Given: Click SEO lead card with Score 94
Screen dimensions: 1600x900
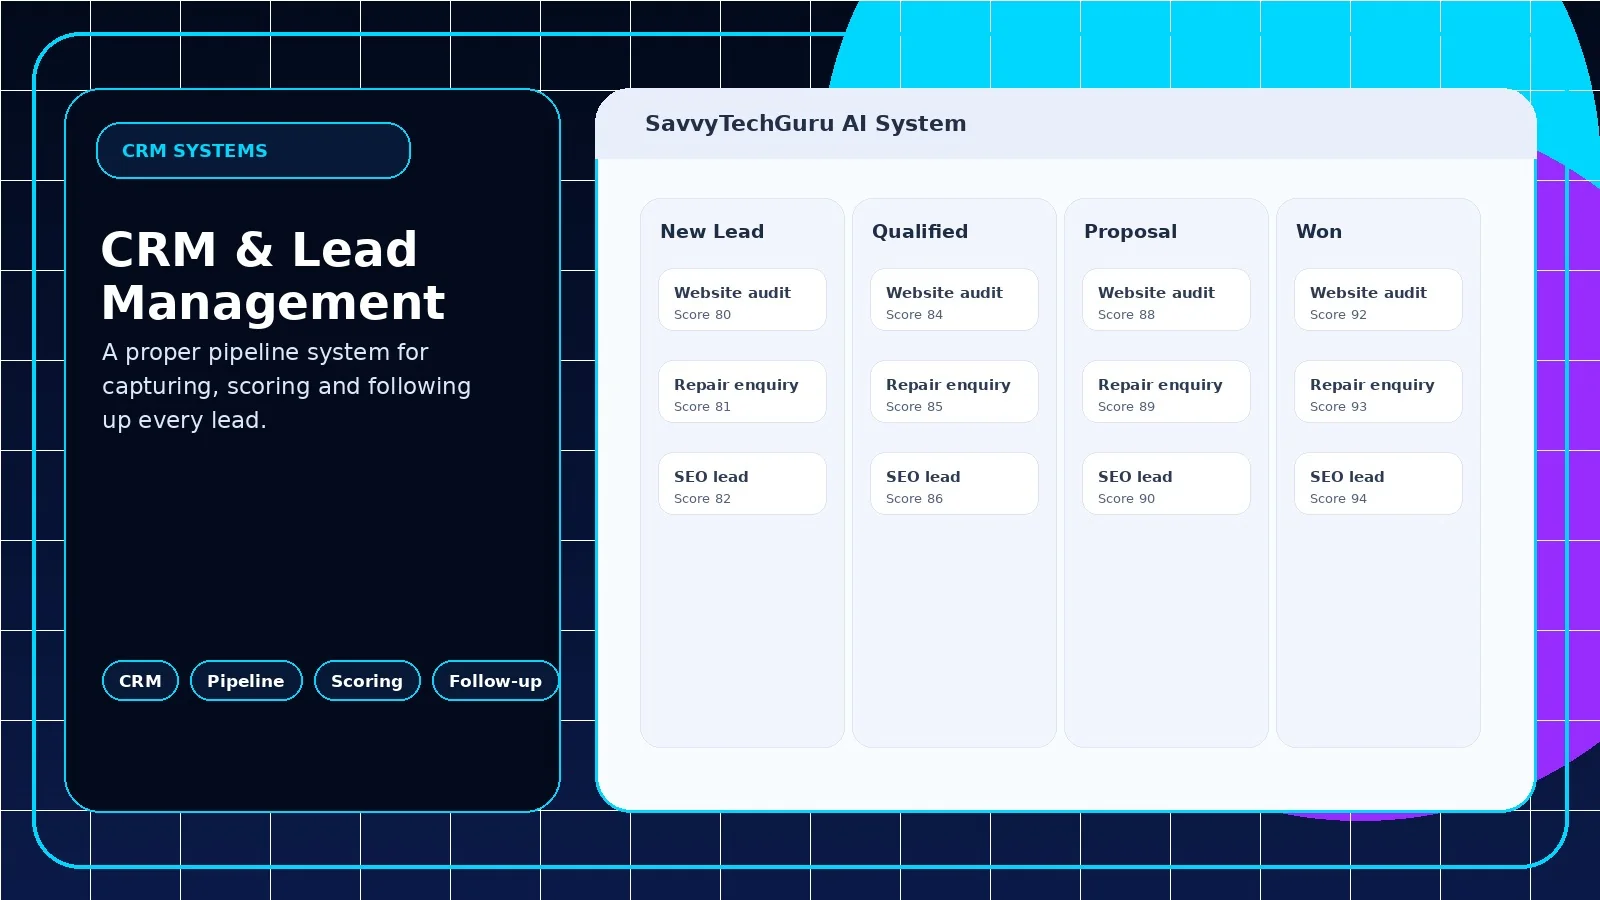Looking at the screenshot, I should [1378, 483].
